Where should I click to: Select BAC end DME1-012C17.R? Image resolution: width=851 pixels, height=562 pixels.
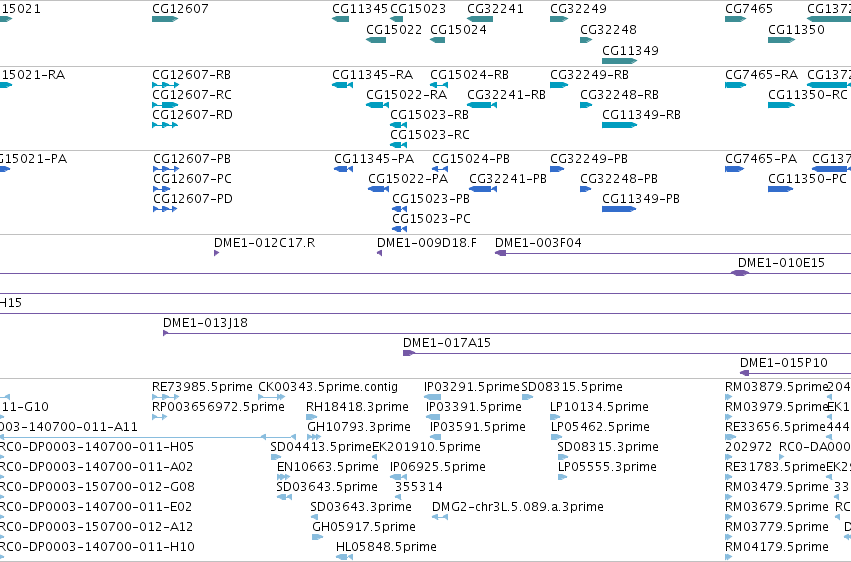tap(264, 243)
